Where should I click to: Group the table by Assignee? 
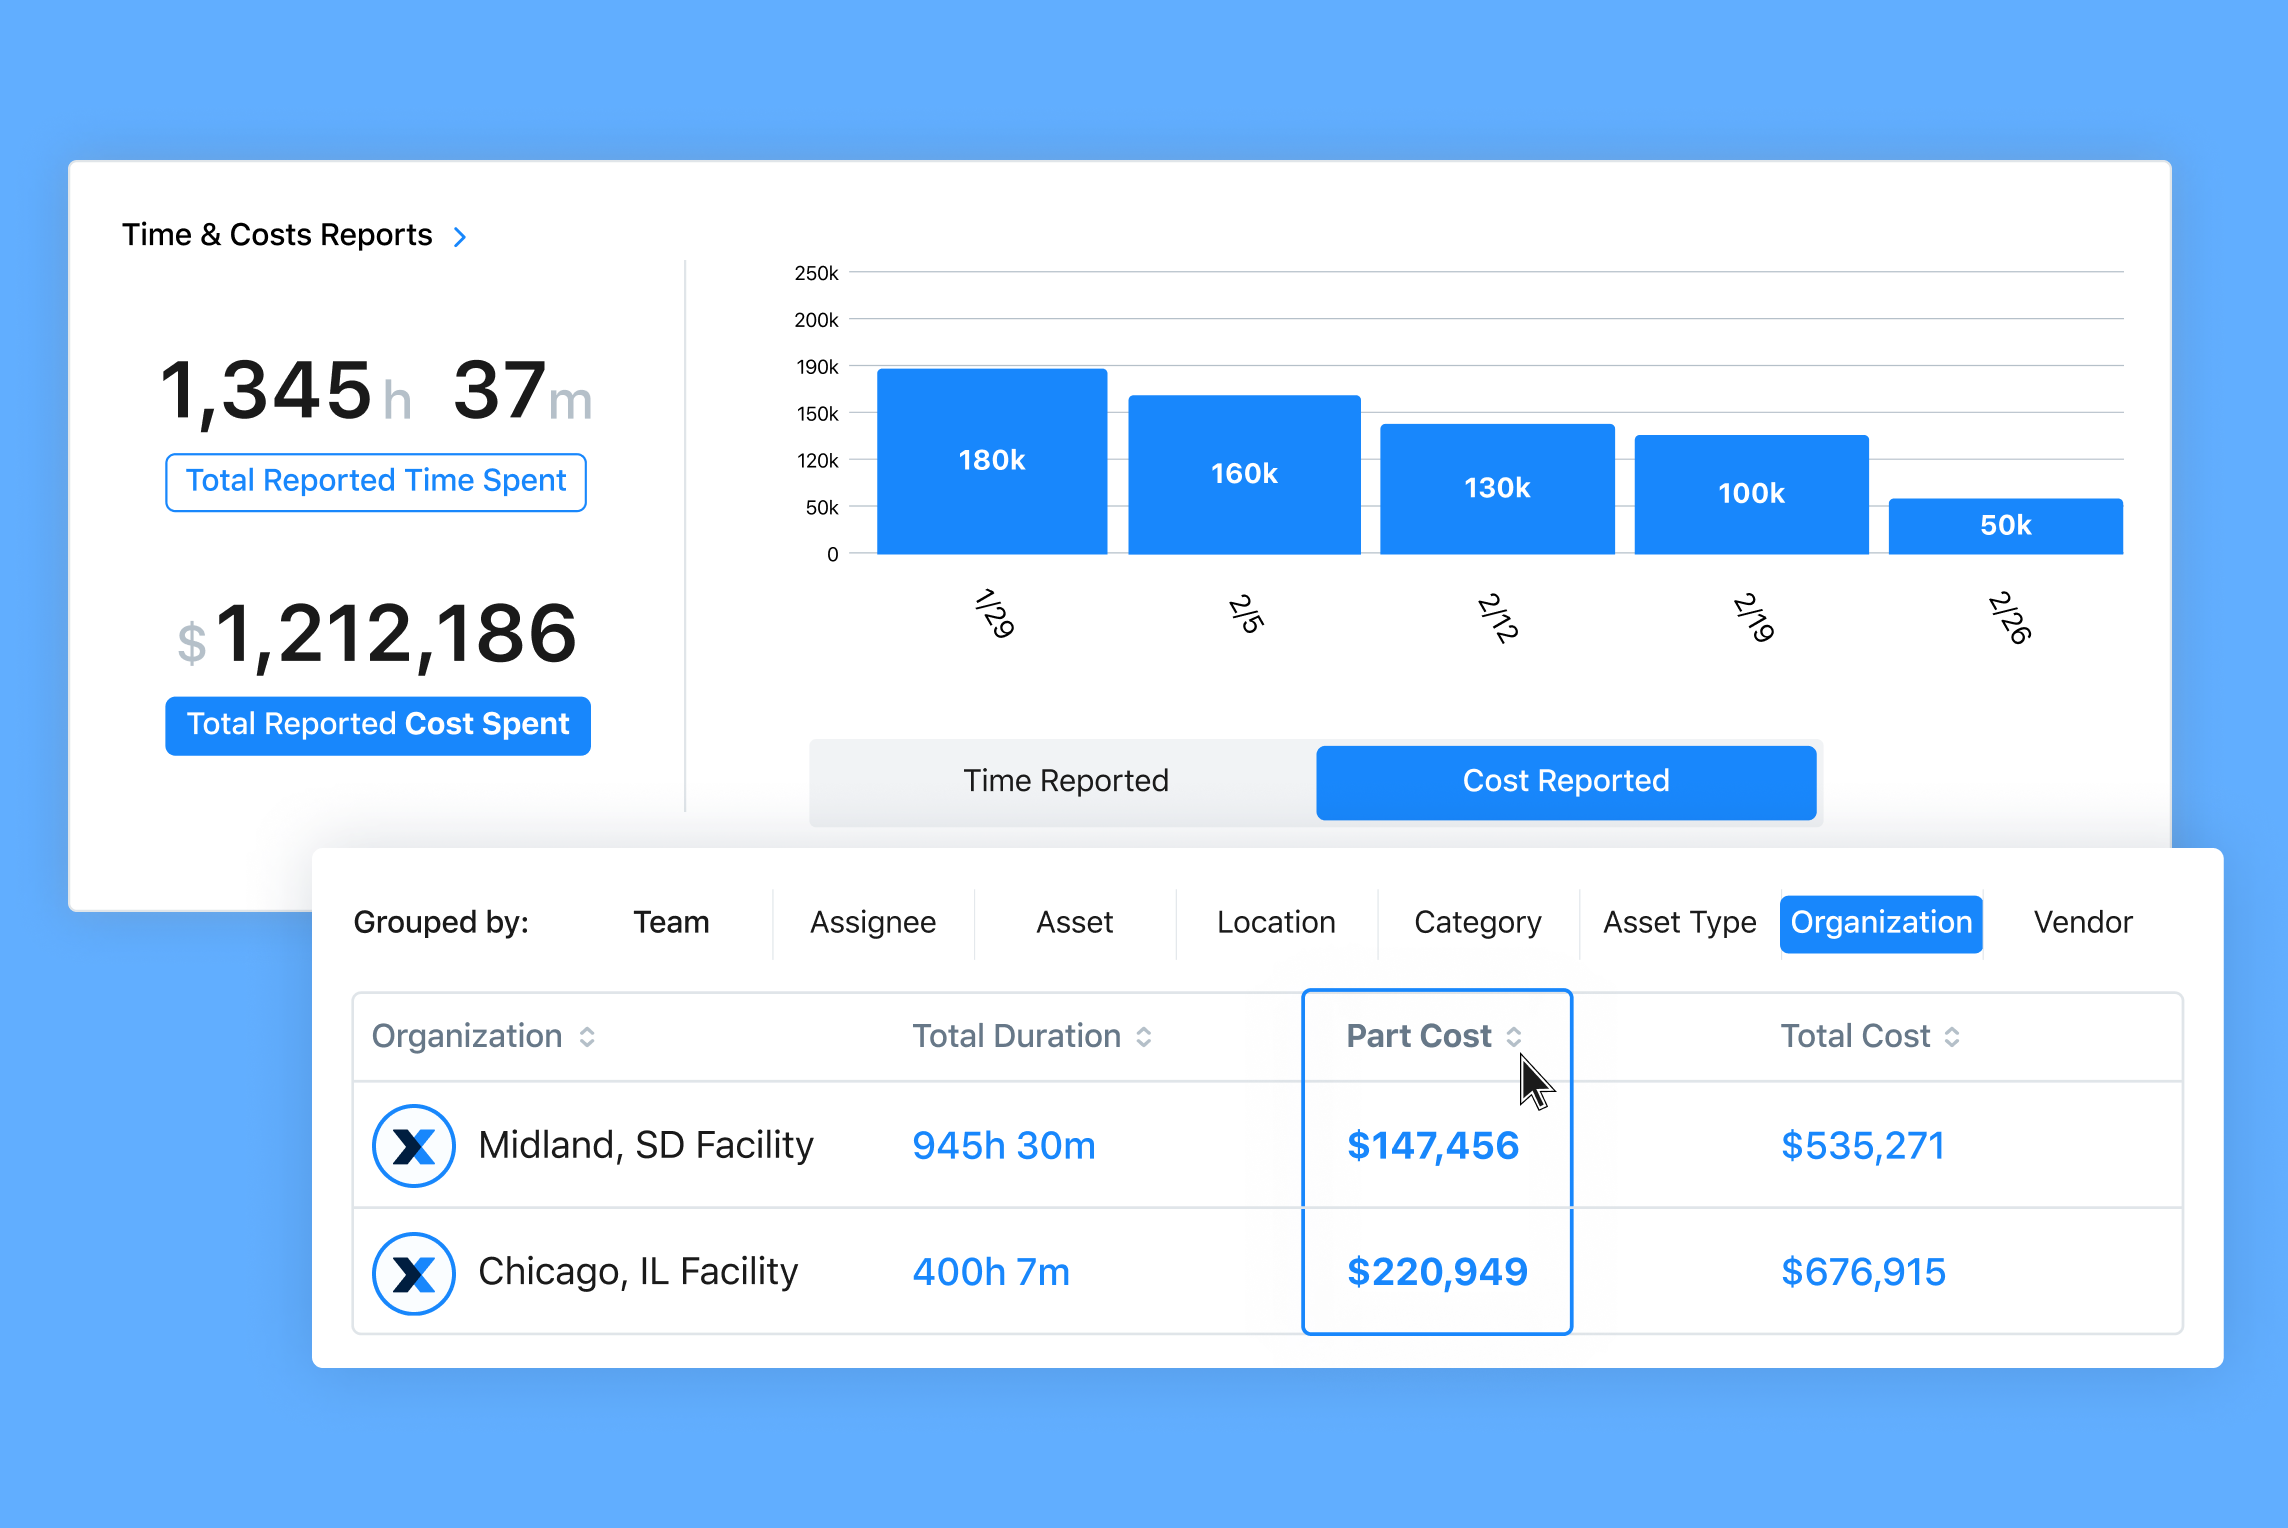point(873,922)
